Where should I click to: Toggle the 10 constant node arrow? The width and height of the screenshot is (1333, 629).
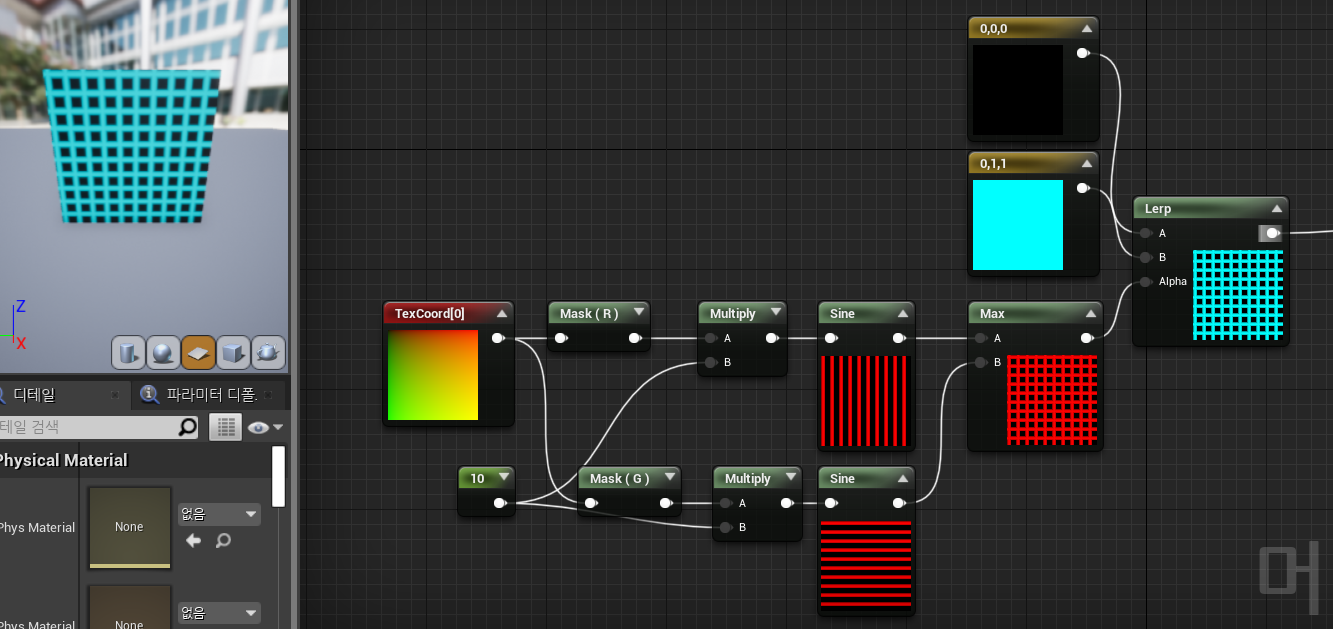(x=502, y=478)
